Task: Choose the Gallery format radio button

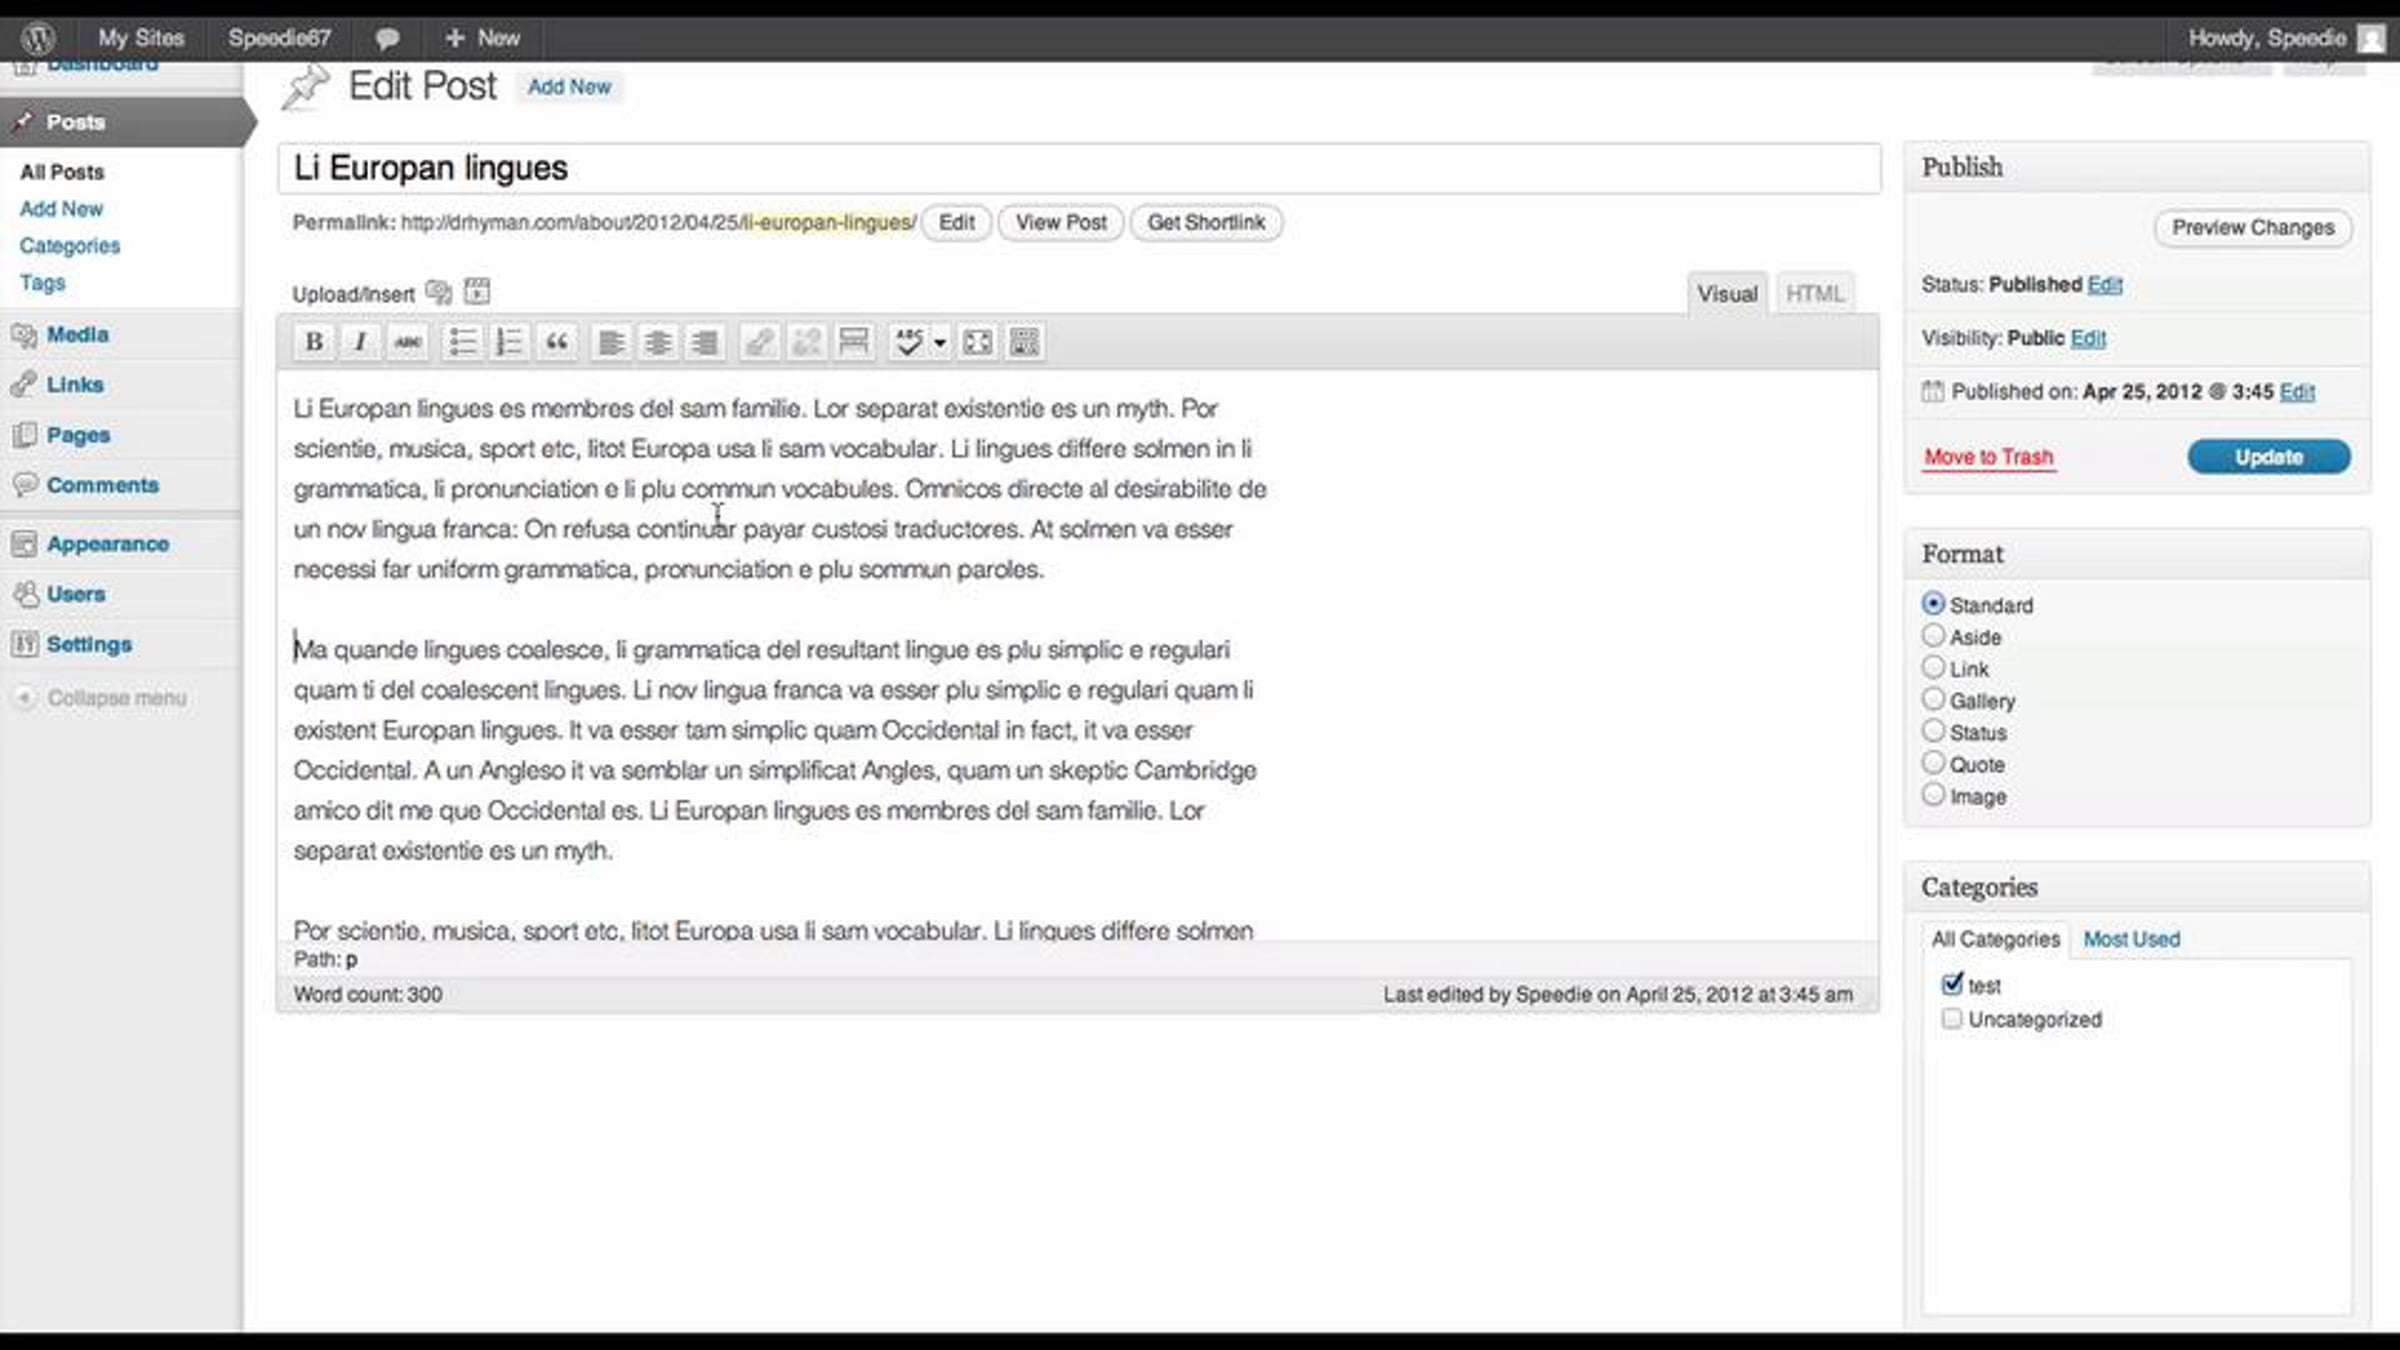Action: point(1933,699)
